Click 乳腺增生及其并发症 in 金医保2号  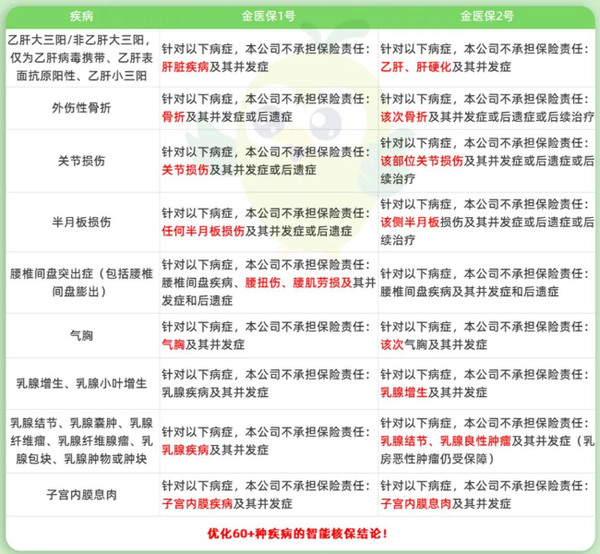(434, 392)
